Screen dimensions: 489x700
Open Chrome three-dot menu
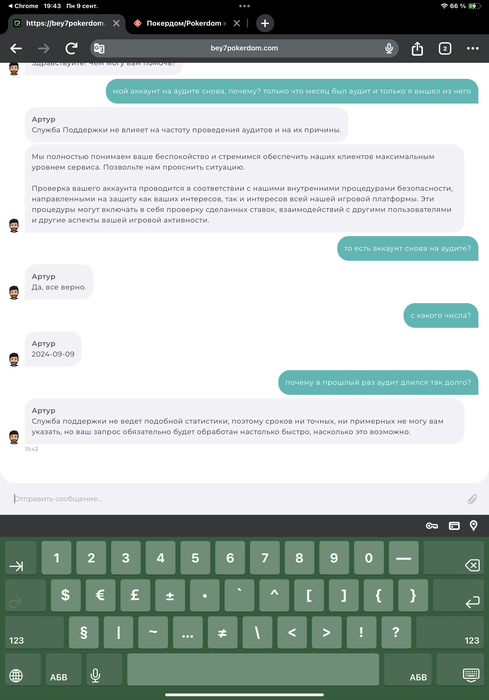[x=472, y=48]
